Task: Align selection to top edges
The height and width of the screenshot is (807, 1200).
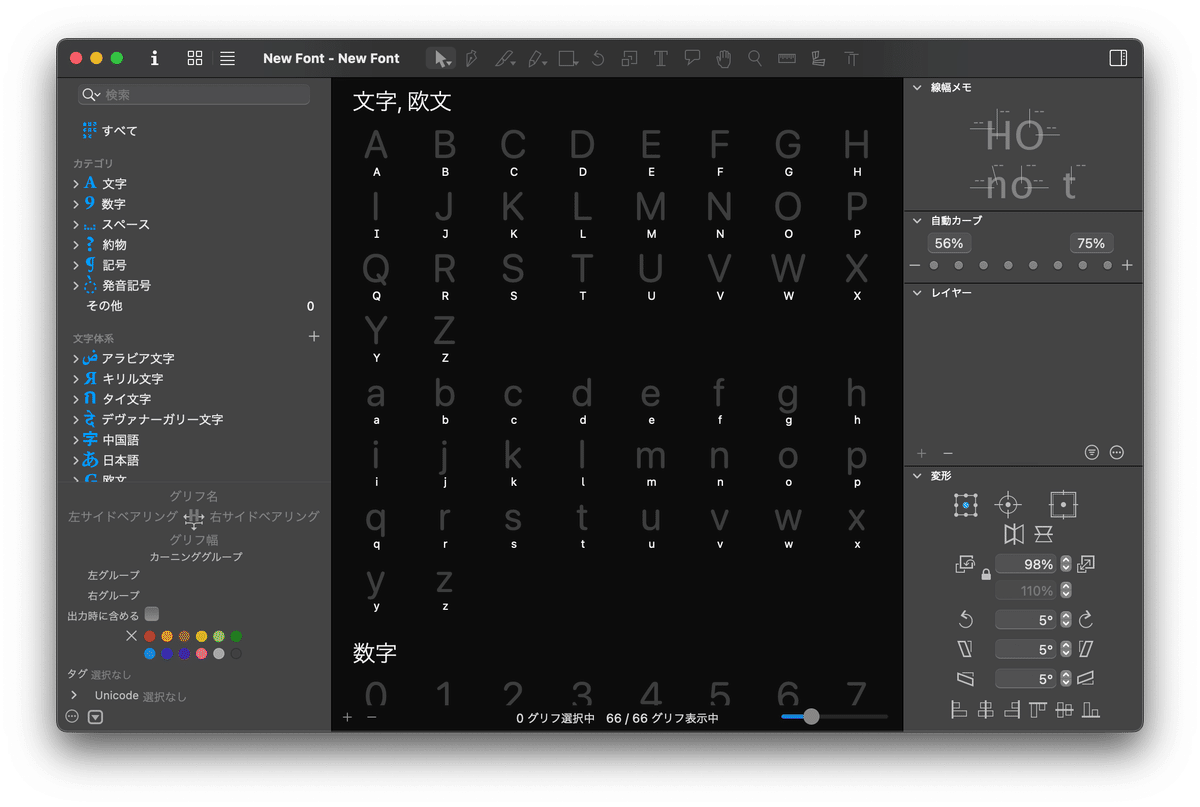Action: (x=1037, y=710)
